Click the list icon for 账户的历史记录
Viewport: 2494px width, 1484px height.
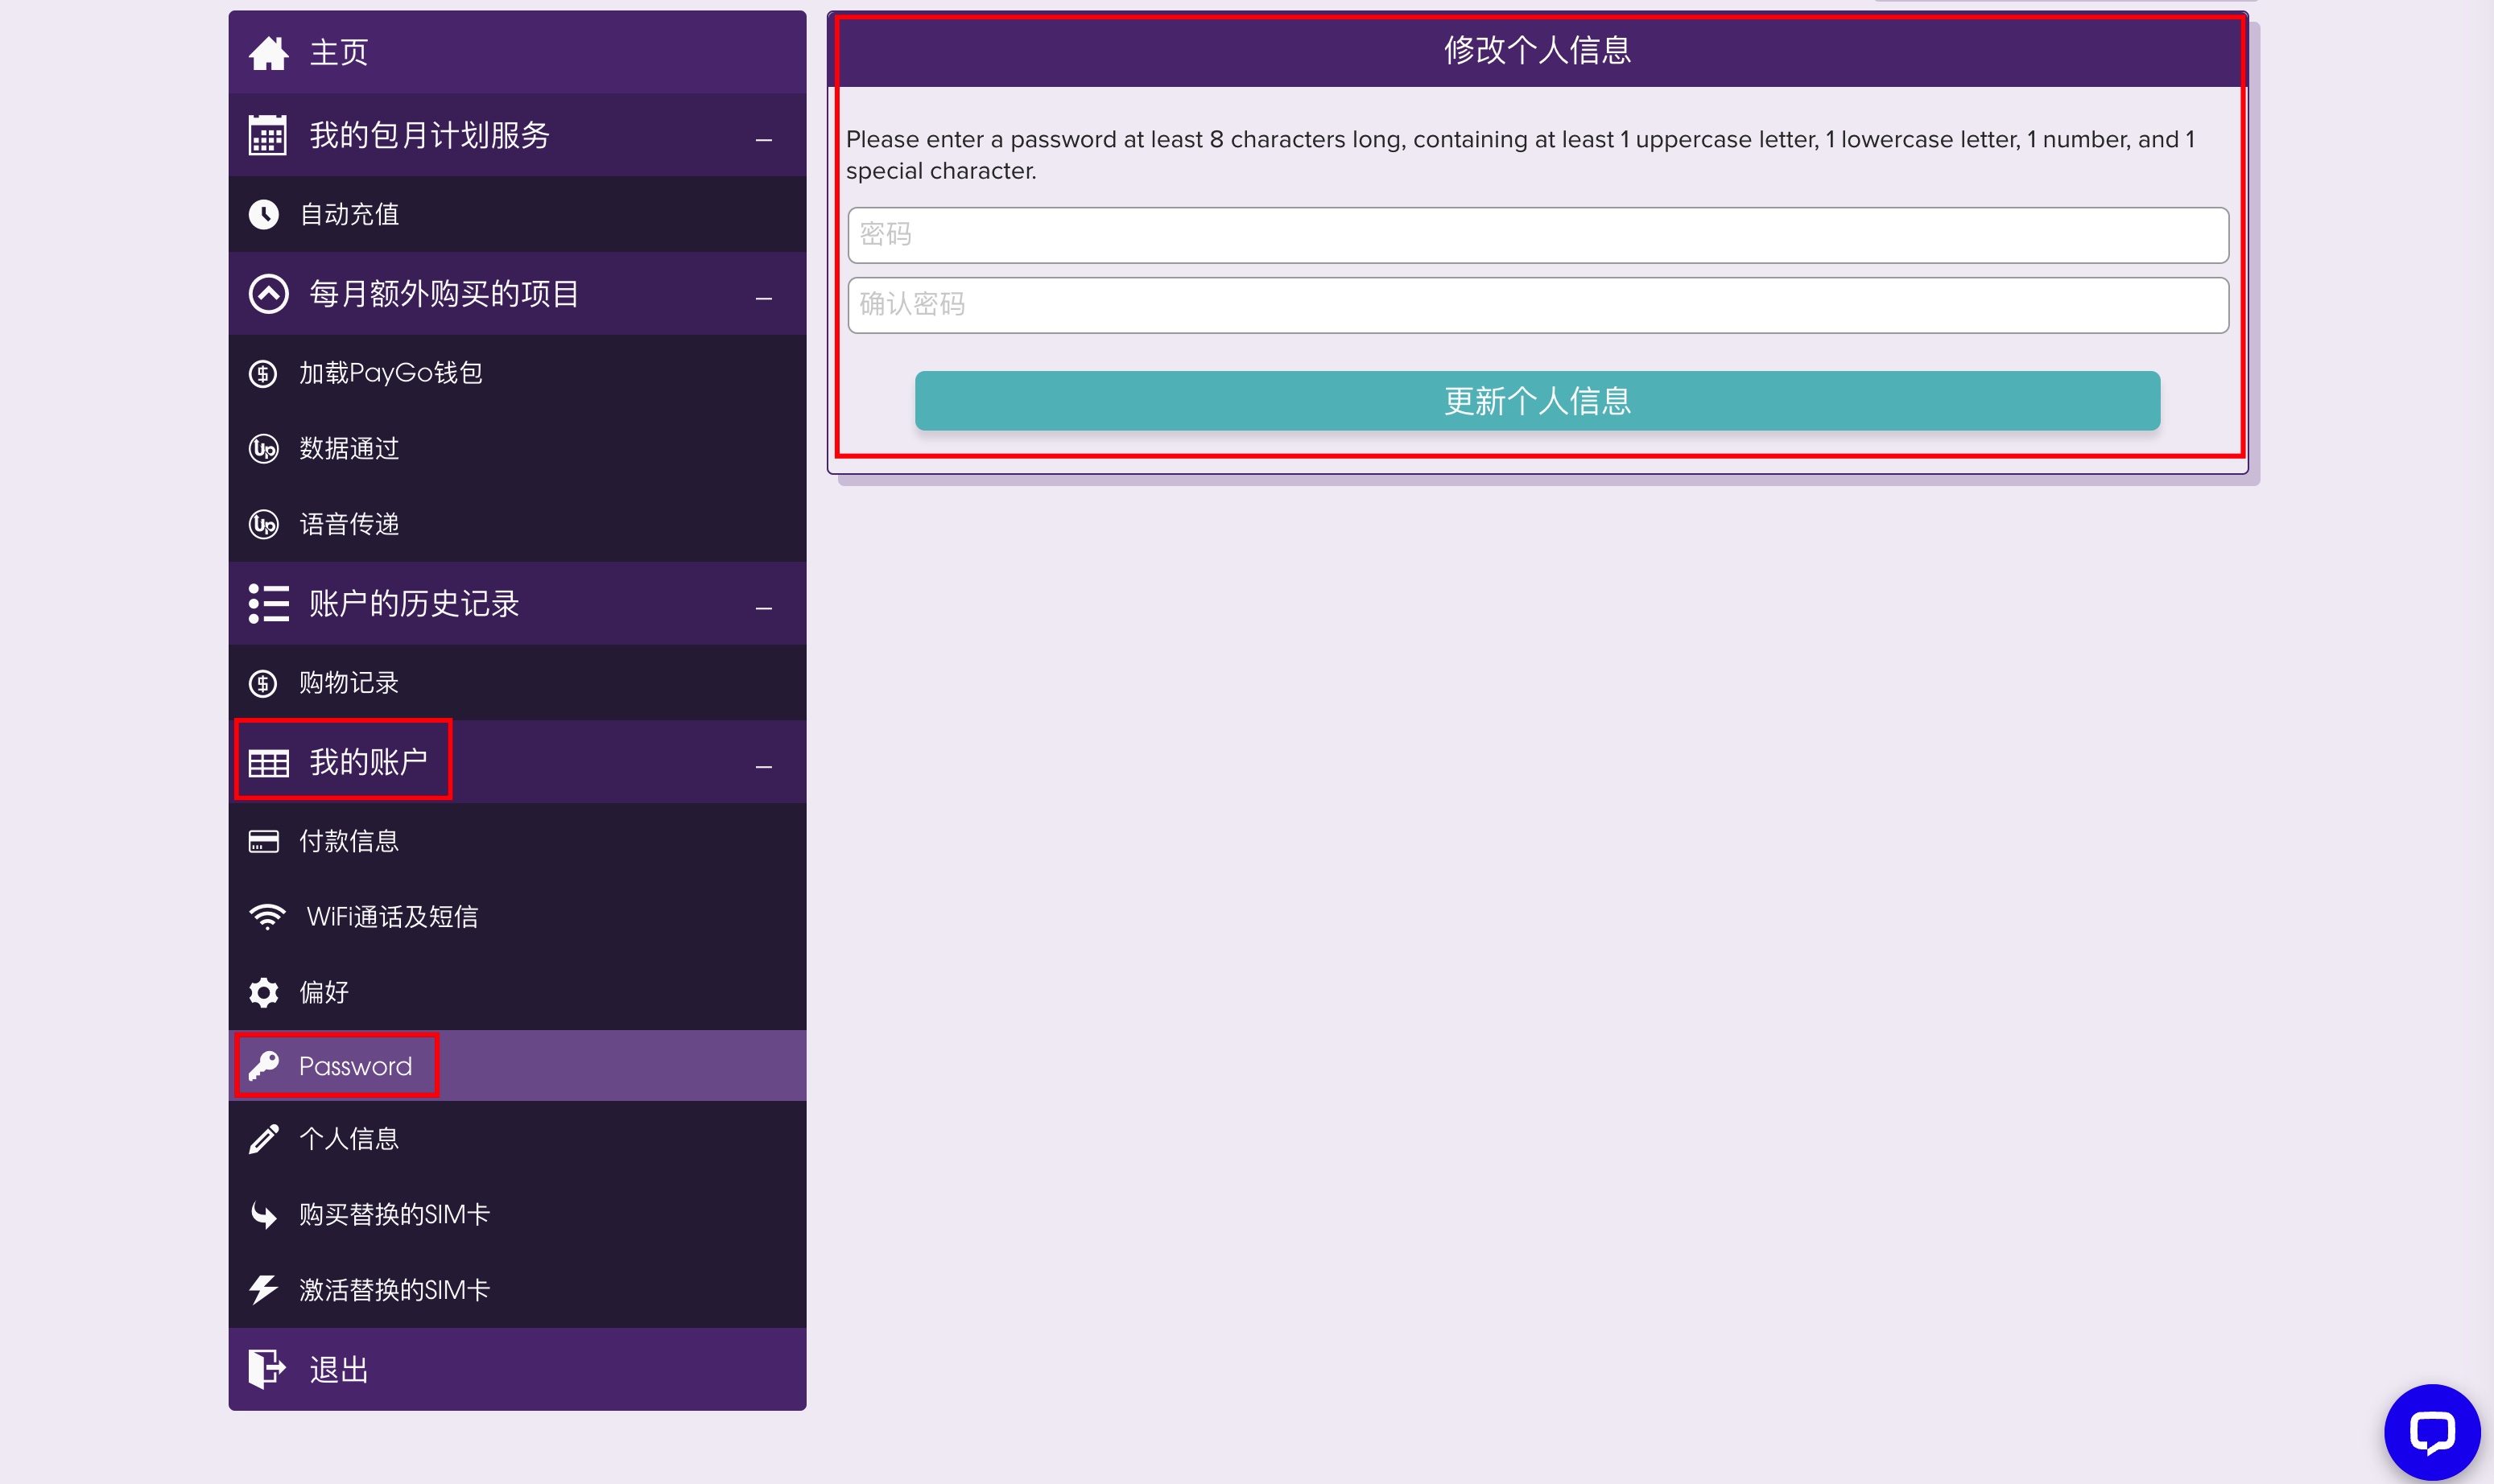268,604
